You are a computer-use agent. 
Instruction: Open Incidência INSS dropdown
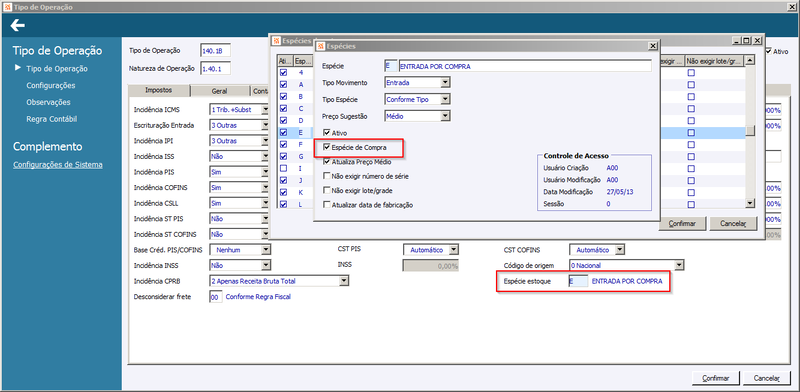265,265
